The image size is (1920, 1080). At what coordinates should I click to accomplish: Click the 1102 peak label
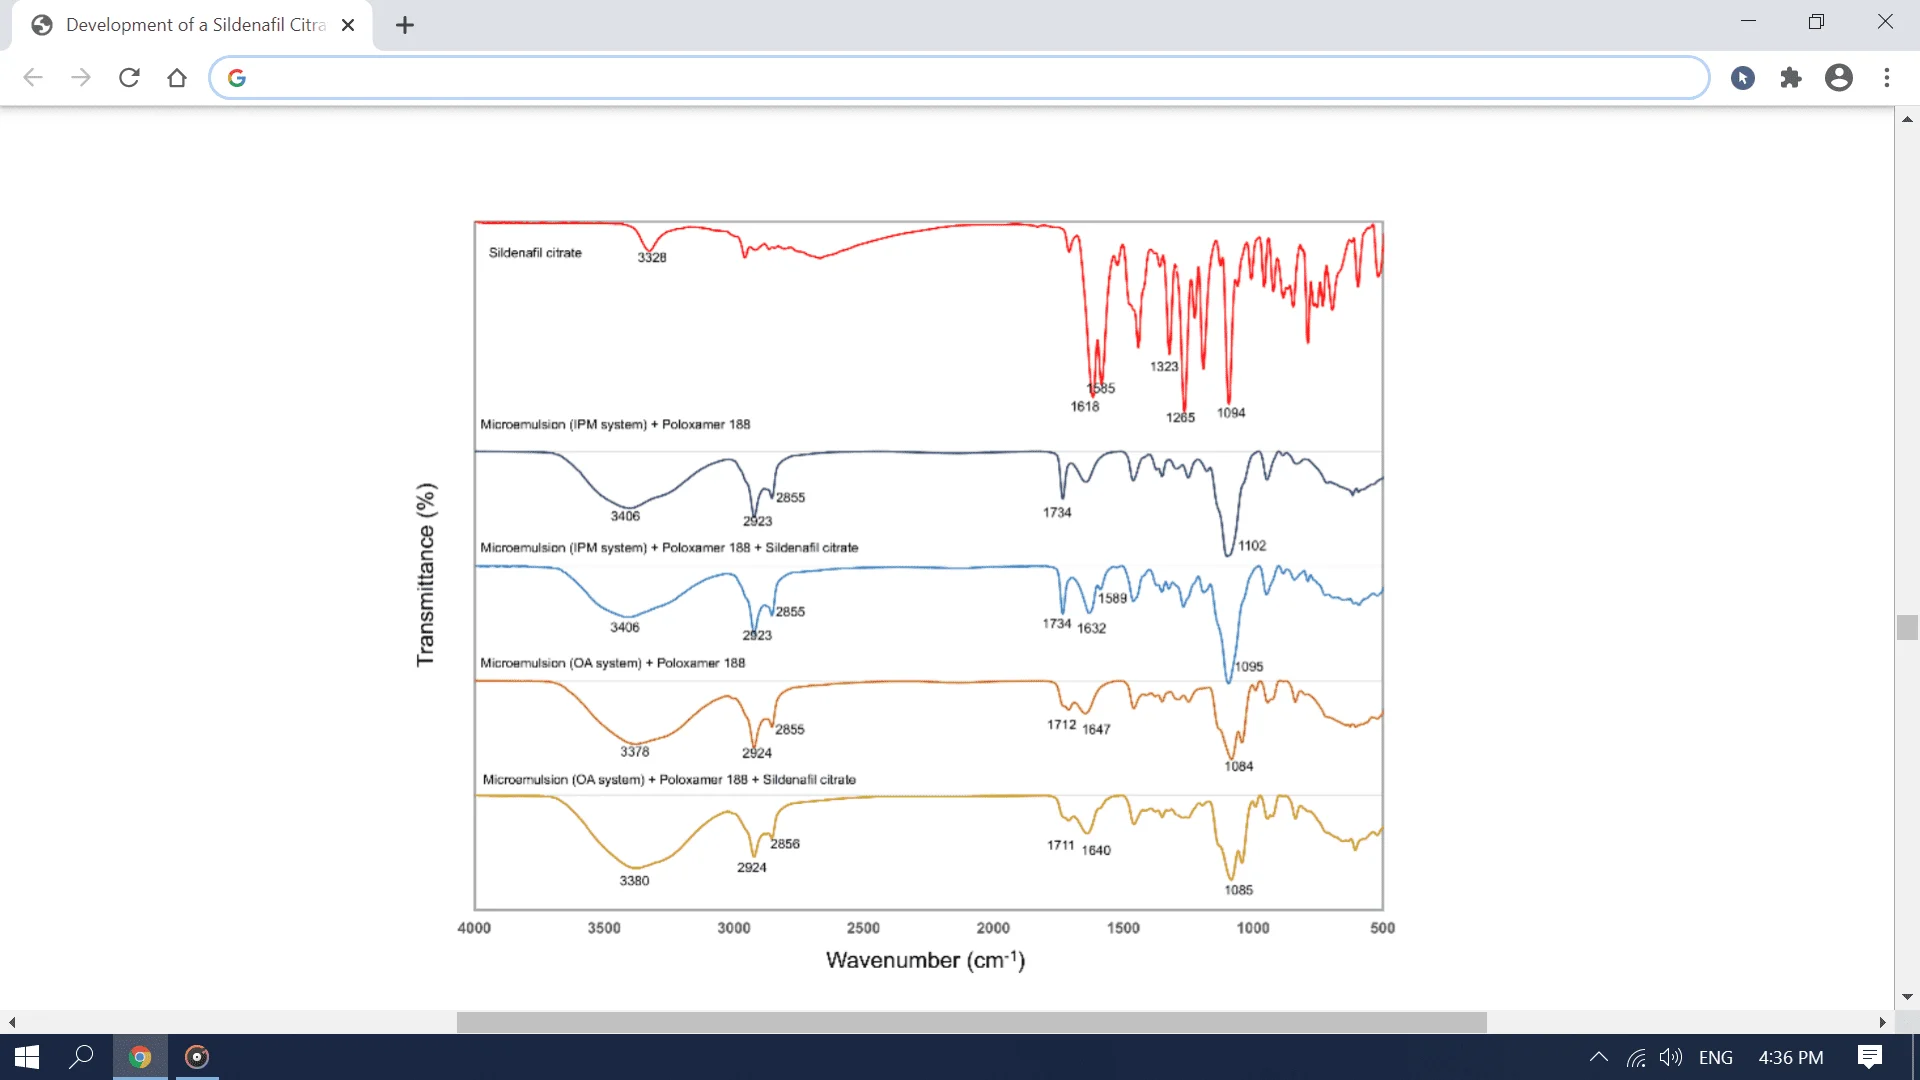(1252, 545)
